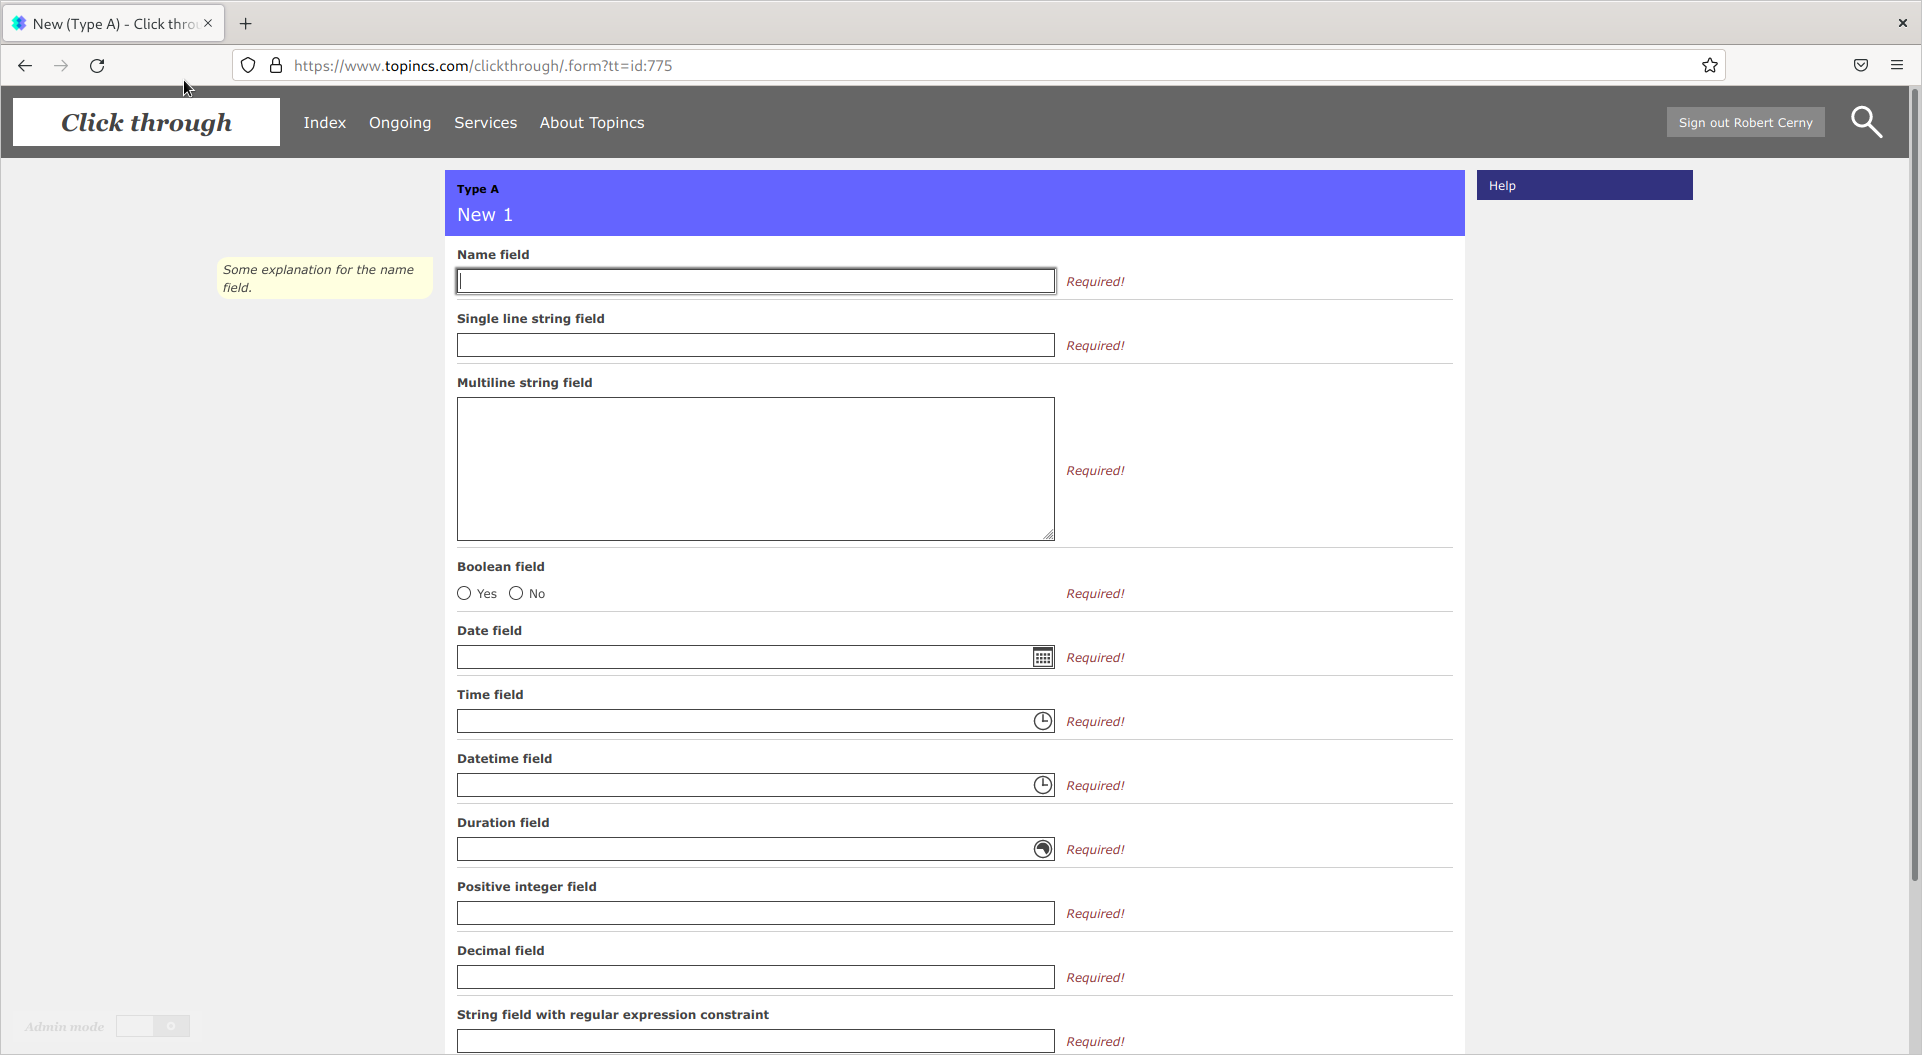Image resolution: width=1922 pixels, height=1055 pixels.
Task: Expand the Help panel
Action: [1584, 185]
